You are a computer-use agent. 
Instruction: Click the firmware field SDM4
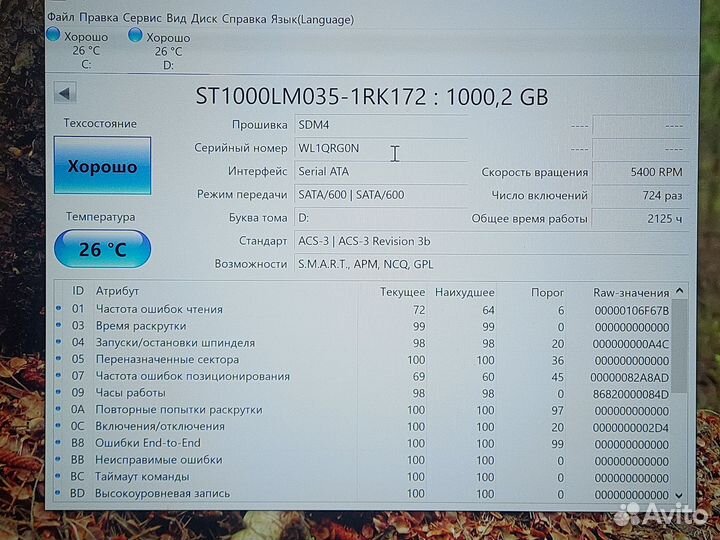tap(381, 125)
